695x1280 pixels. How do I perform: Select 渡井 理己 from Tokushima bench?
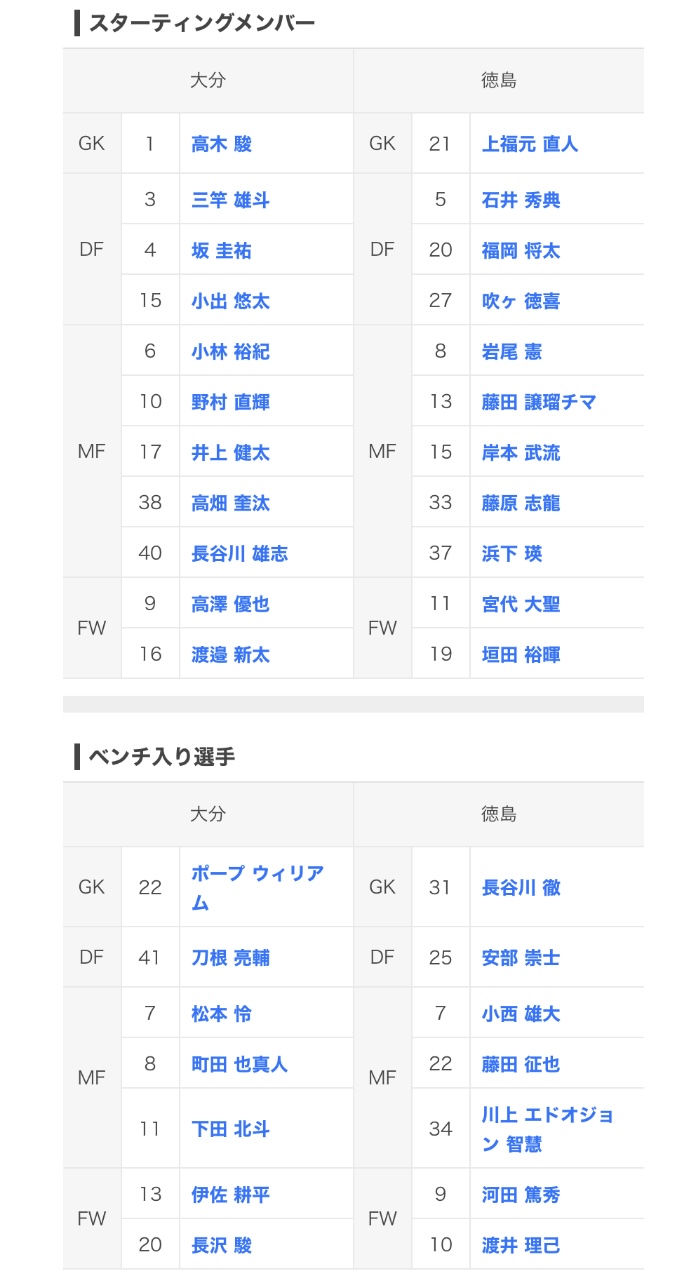click(x=521, y=1245)
